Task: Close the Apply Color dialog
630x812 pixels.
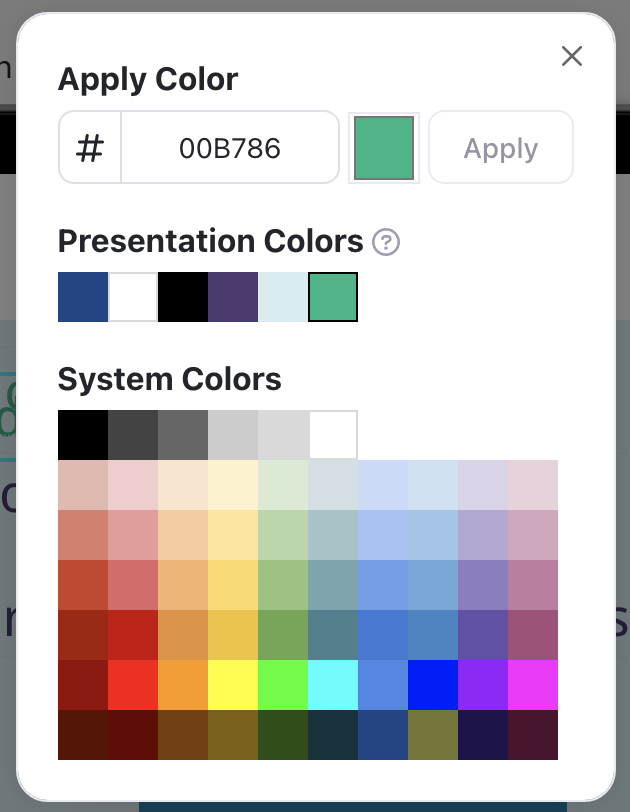Action: pos(572,56)
